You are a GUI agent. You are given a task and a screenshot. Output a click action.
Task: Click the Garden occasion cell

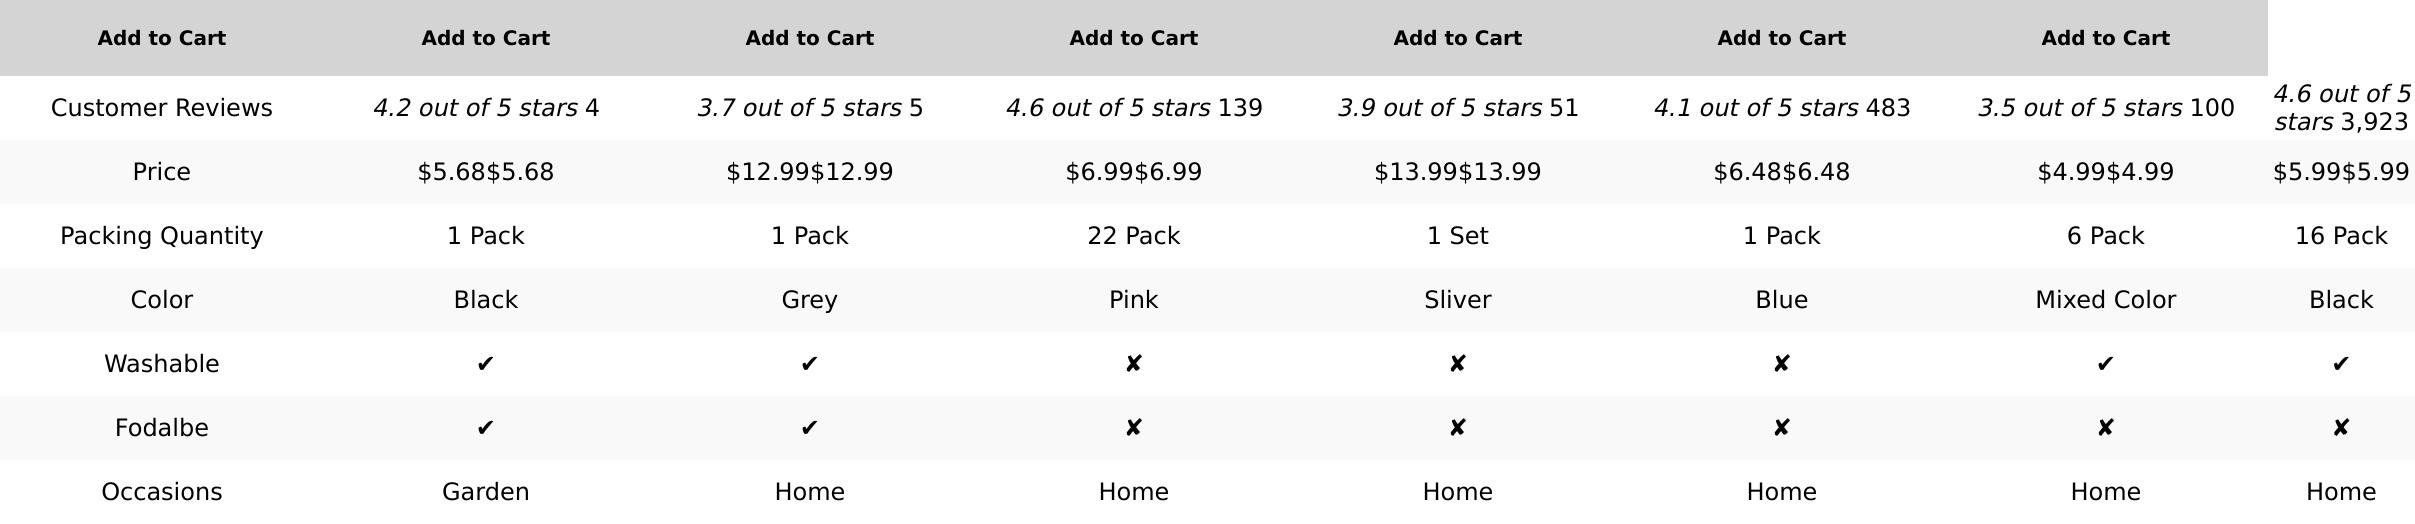point(485,492)
